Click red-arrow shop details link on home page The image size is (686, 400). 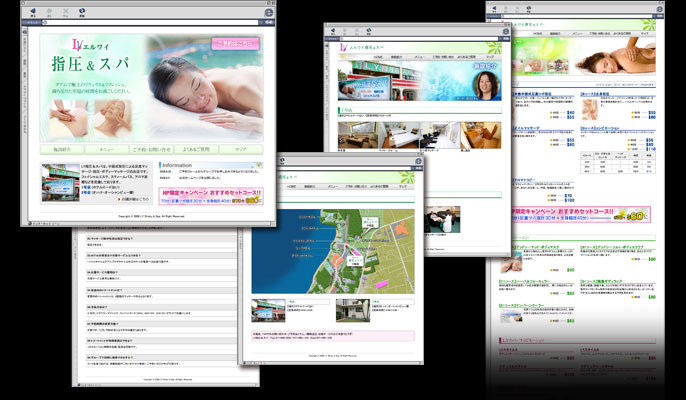[133, 199]
